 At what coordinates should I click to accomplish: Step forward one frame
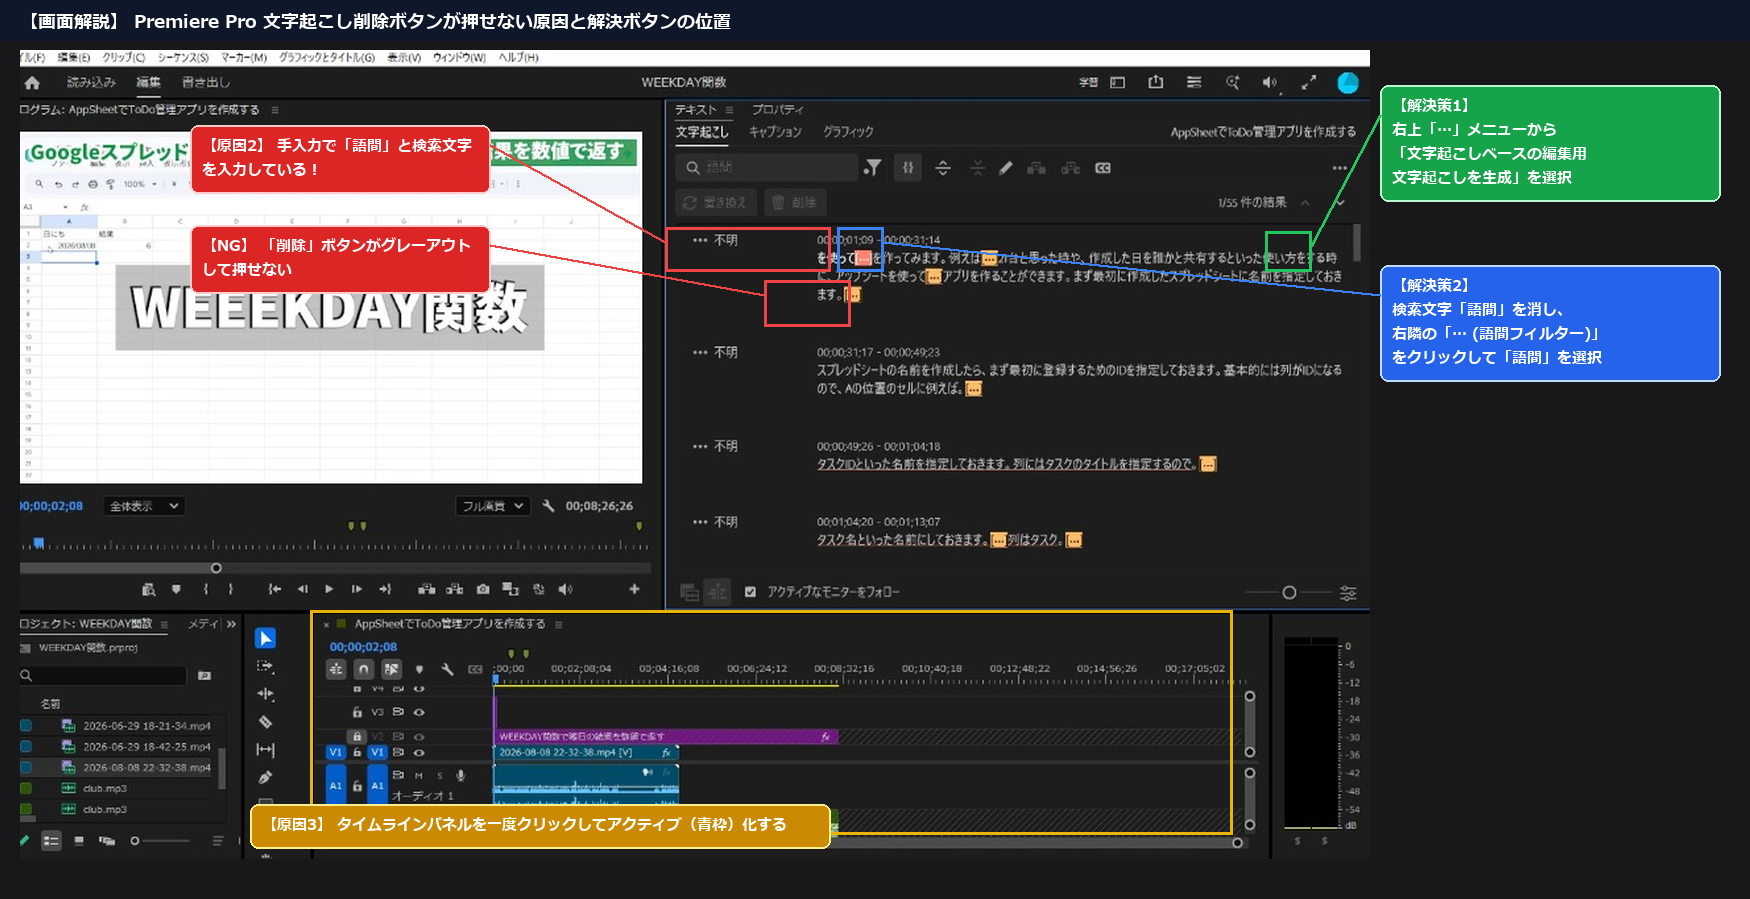point(356,589)
